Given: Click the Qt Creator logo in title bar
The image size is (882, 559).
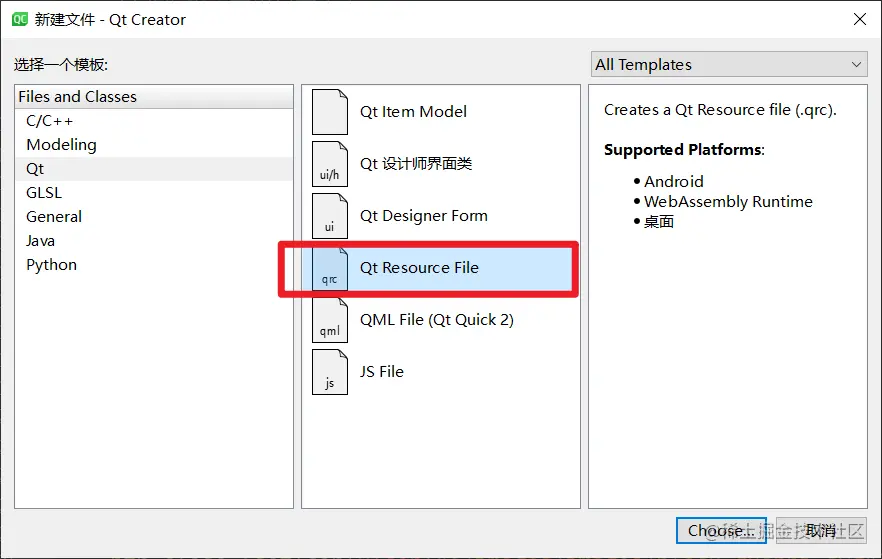Looking at the screenshot, I should coord(20,20).
